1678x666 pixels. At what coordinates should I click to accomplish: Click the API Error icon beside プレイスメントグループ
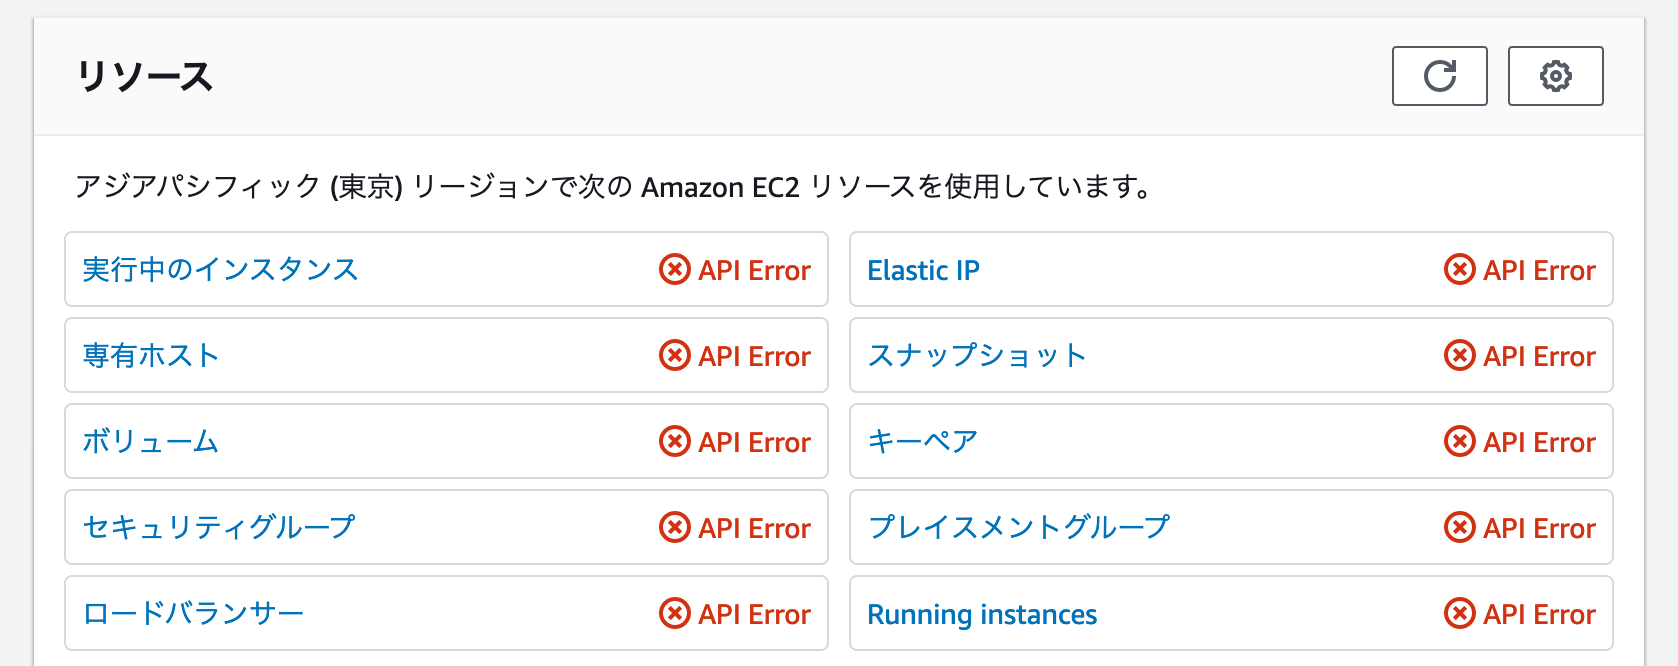click(x=1460, y=527)
